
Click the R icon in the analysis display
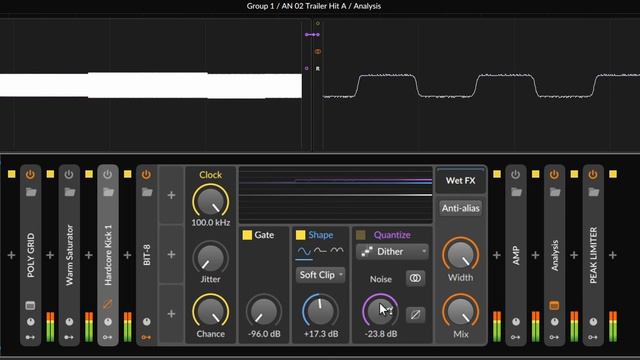coord(318,69)
